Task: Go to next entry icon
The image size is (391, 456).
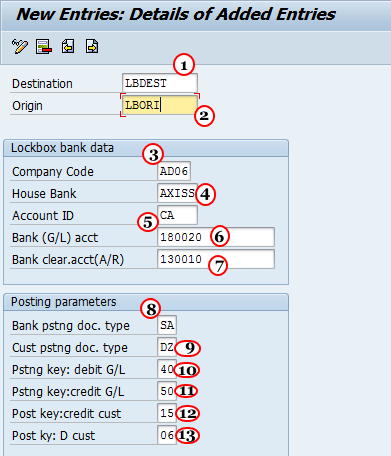Action: click(92, 46)
